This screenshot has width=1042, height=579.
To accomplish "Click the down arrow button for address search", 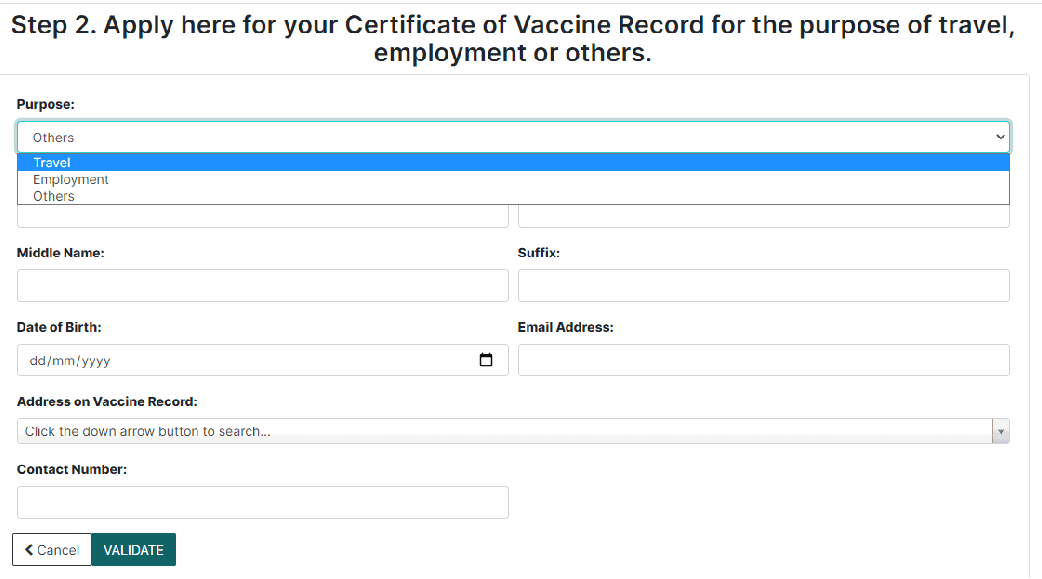I will pyautogui.click(x=1000, y=431).
